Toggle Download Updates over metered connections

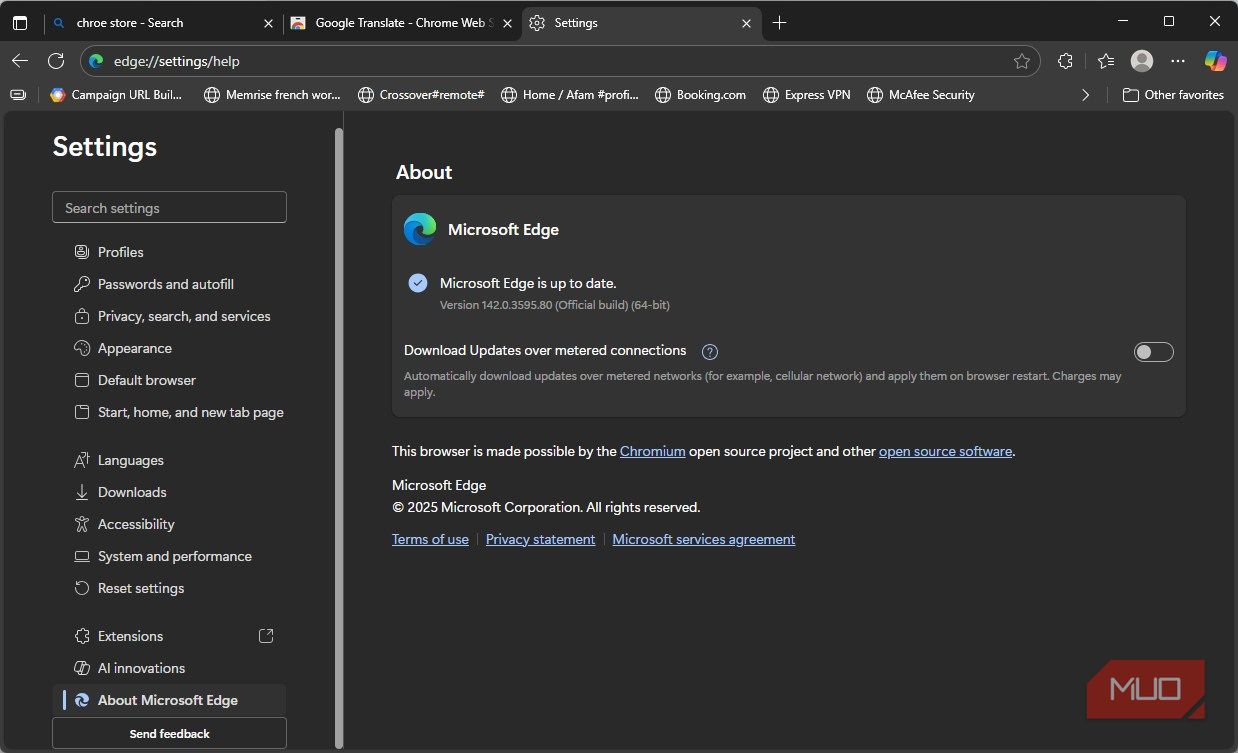coord(1154,352)
